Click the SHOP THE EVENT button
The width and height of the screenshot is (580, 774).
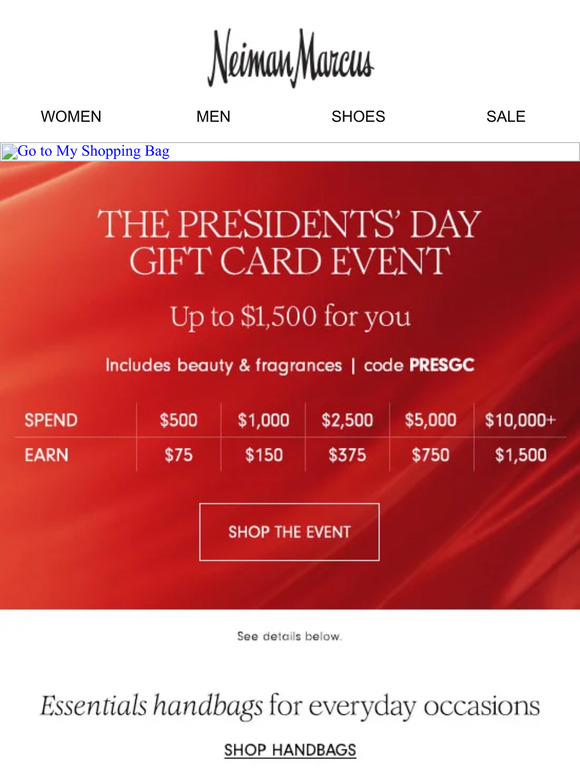pyautogui.click(x=289, y=532)
